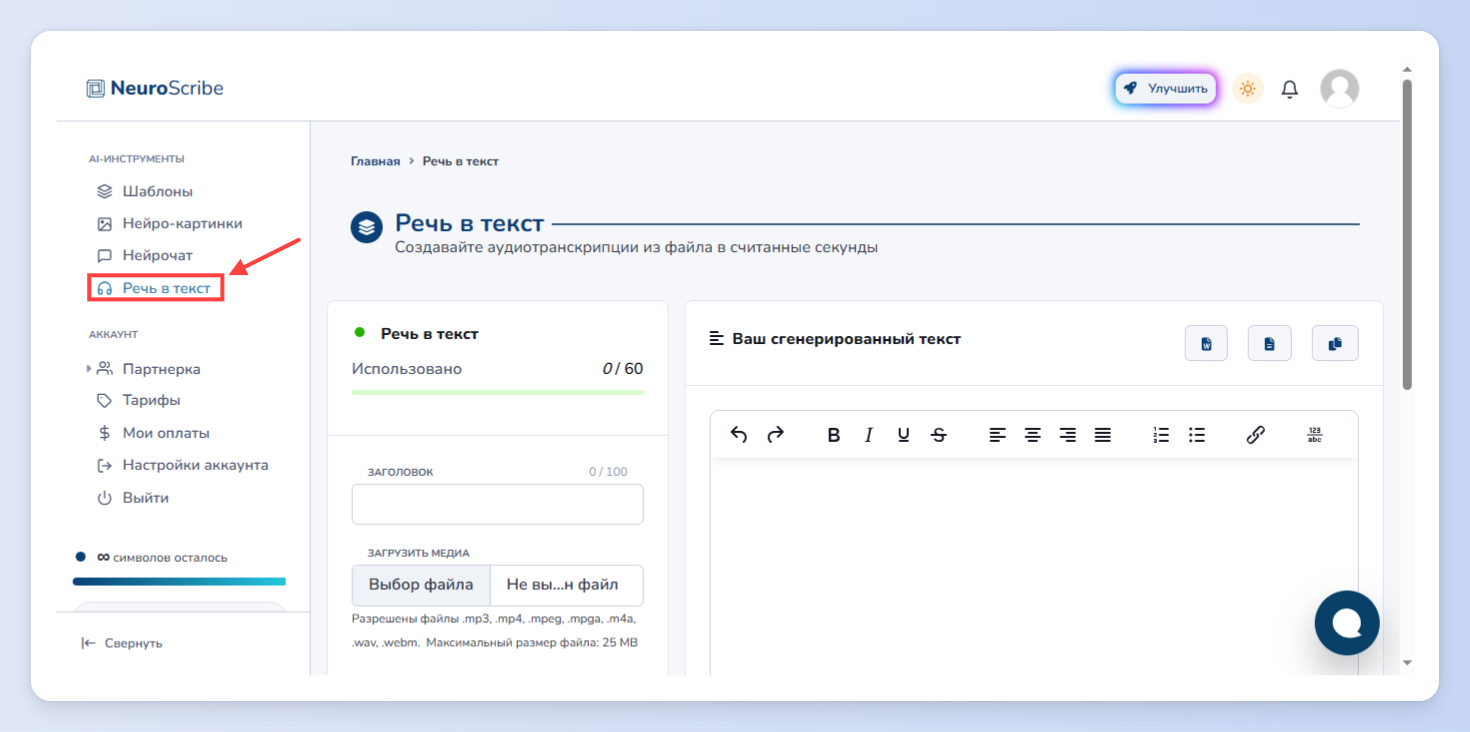1470x732 pixels.
Task: Open the user avatar profile menu
Action: point(1339,88)
